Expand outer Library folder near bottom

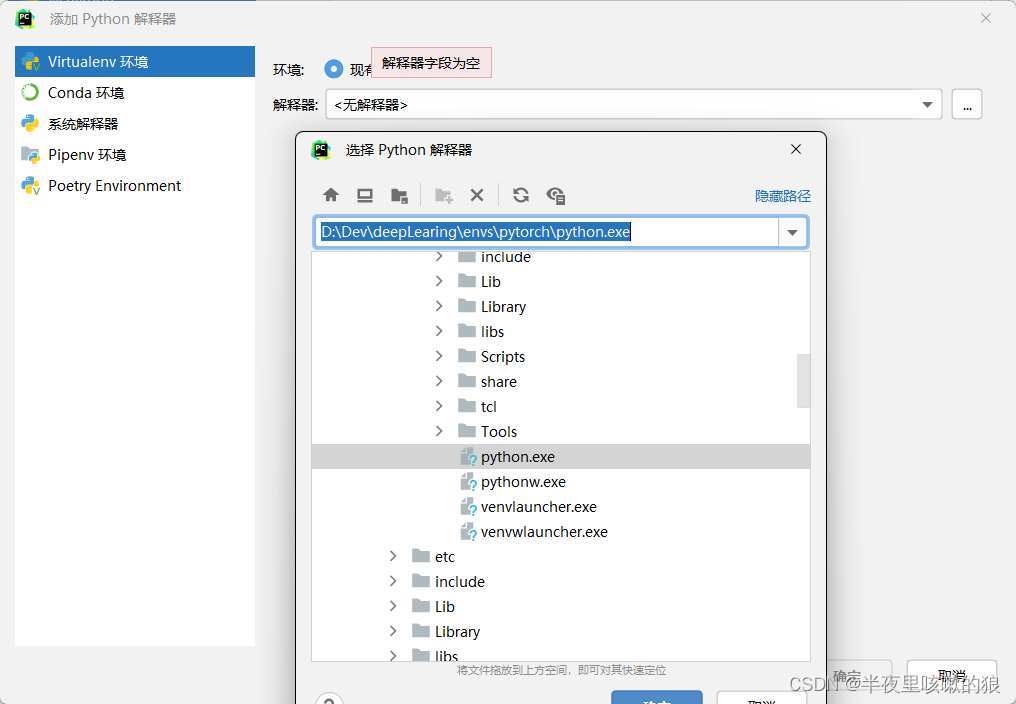tap(393, 631)
